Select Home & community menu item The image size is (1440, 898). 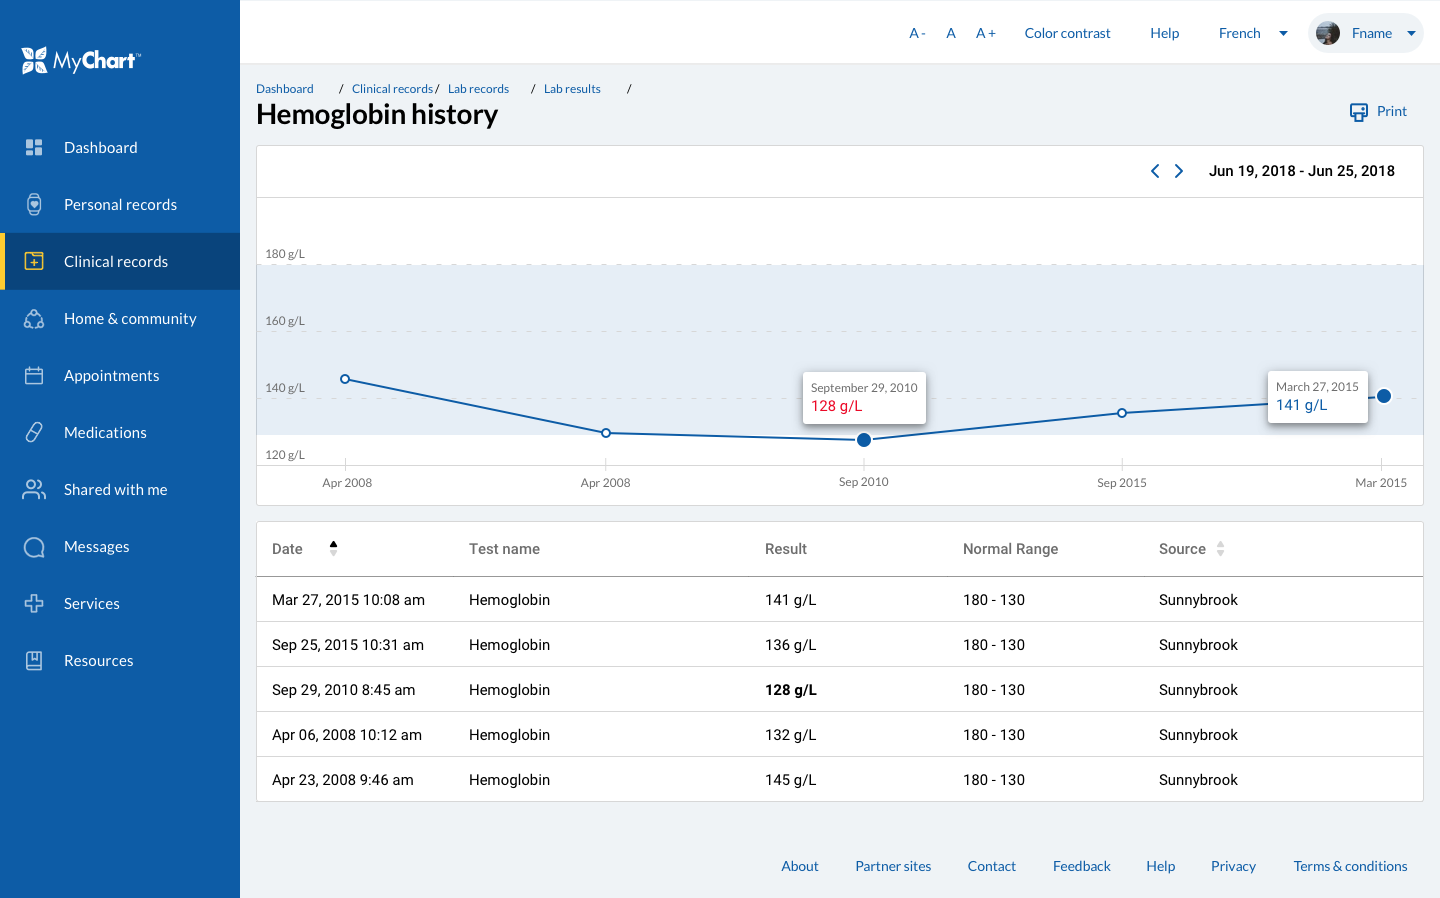coord(130,319)
